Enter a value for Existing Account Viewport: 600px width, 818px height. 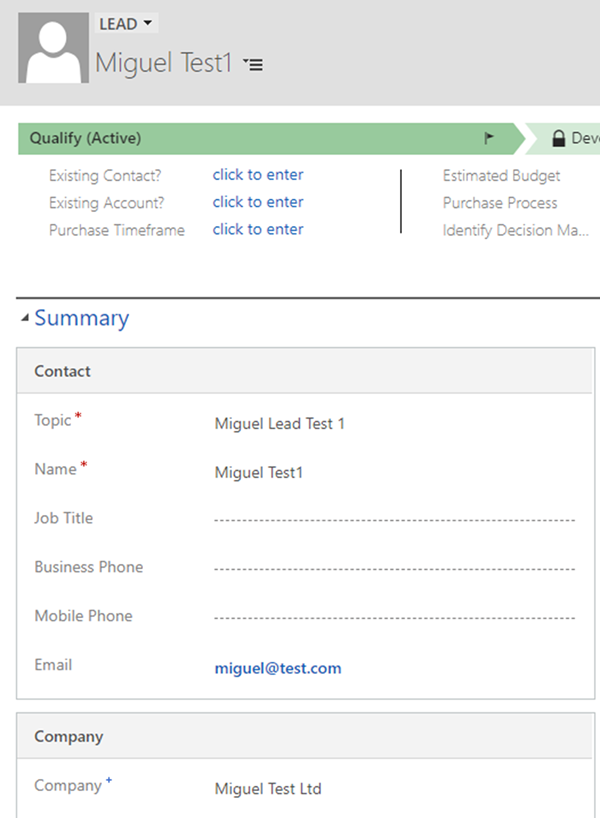258,202
